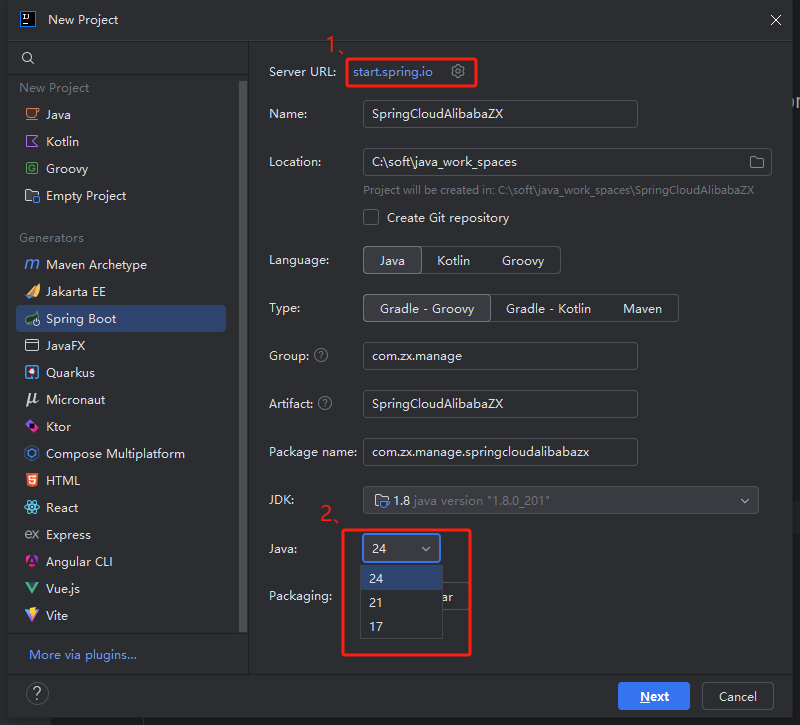Click the HTML5 shield icon
Viewport: 800px width, 725px height.
[32, 480]
